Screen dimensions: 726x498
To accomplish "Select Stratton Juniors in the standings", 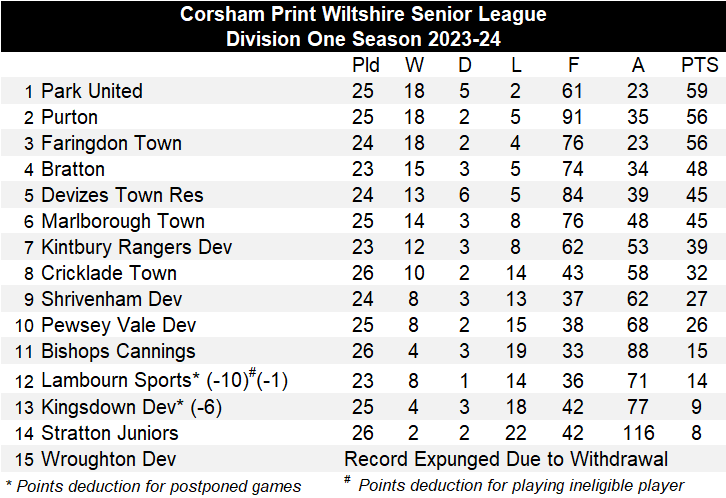I will [110, 433].
